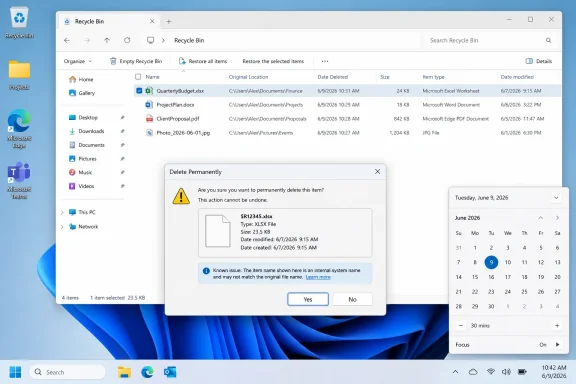Click the volume icon in system tray

pos(507,372)
